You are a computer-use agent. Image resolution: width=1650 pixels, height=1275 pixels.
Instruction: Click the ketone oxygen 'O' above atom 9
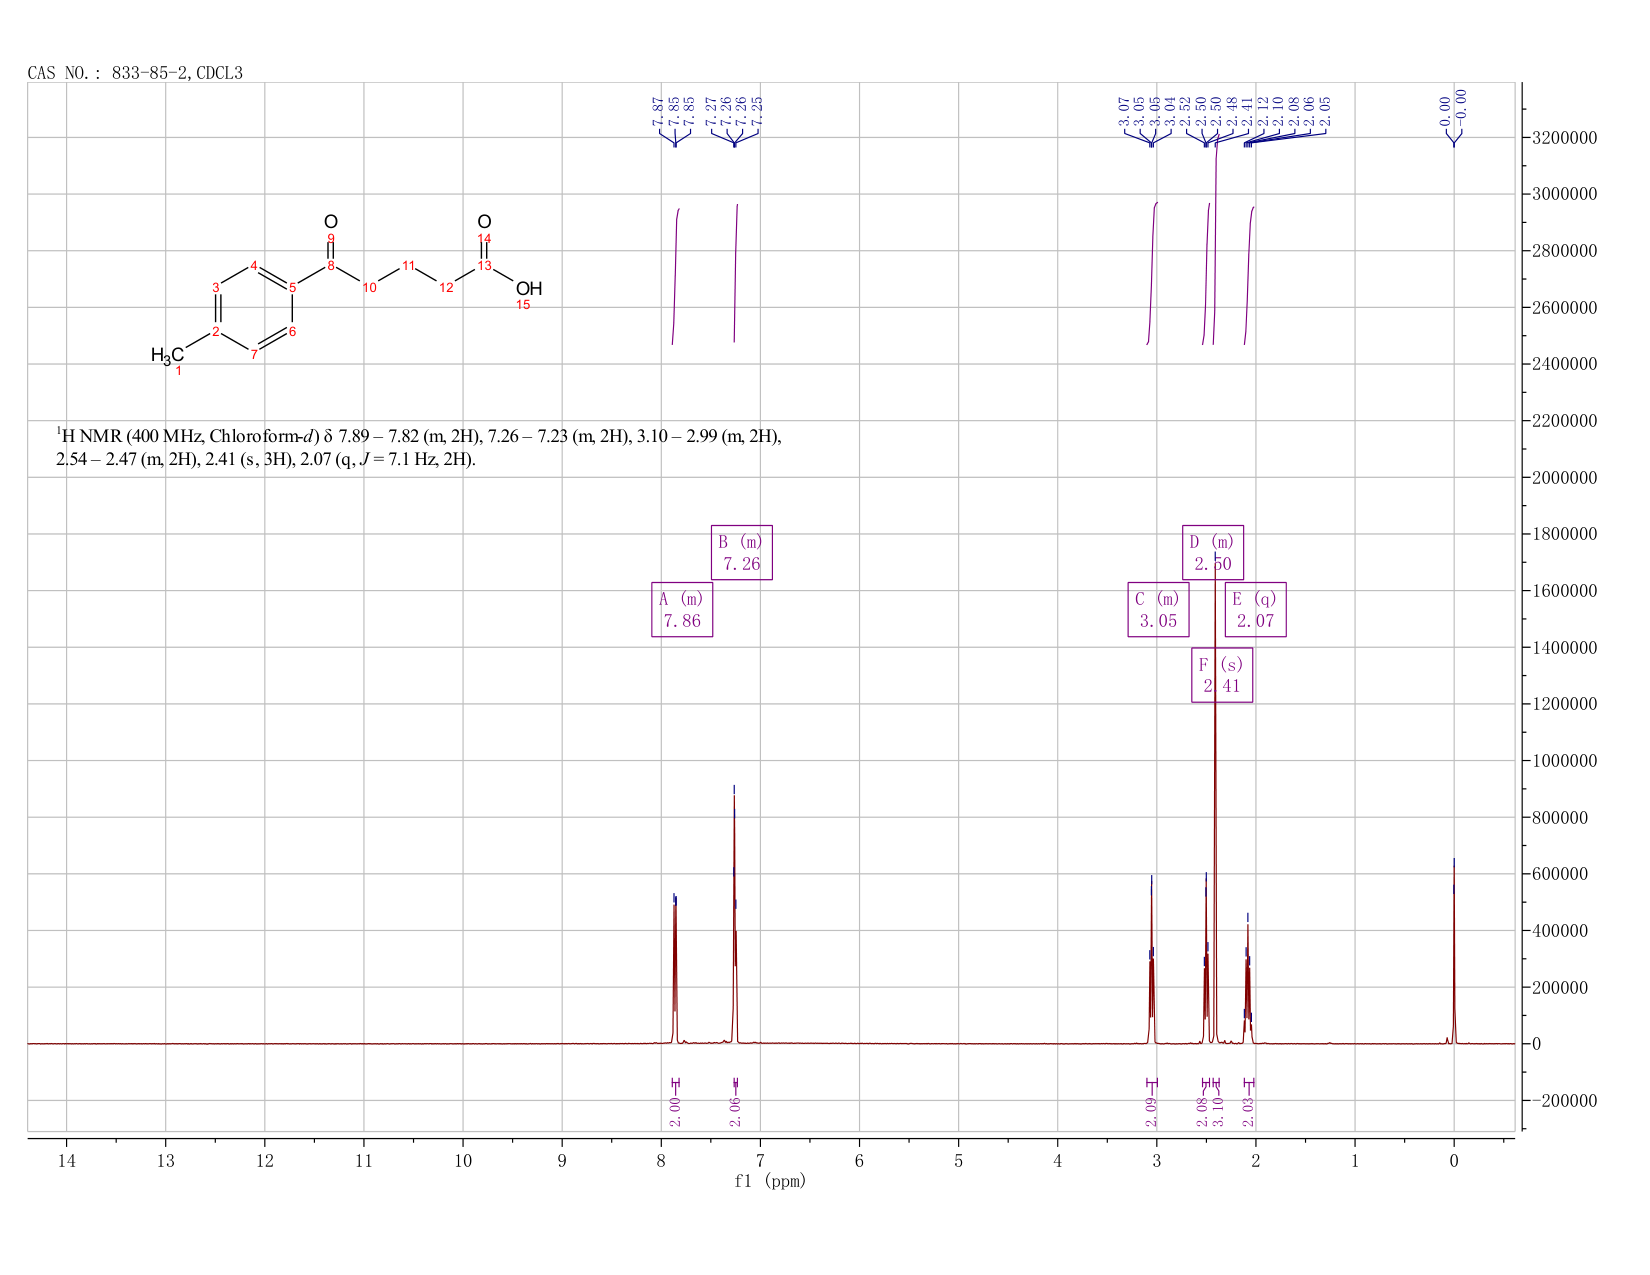coord(331,222)
